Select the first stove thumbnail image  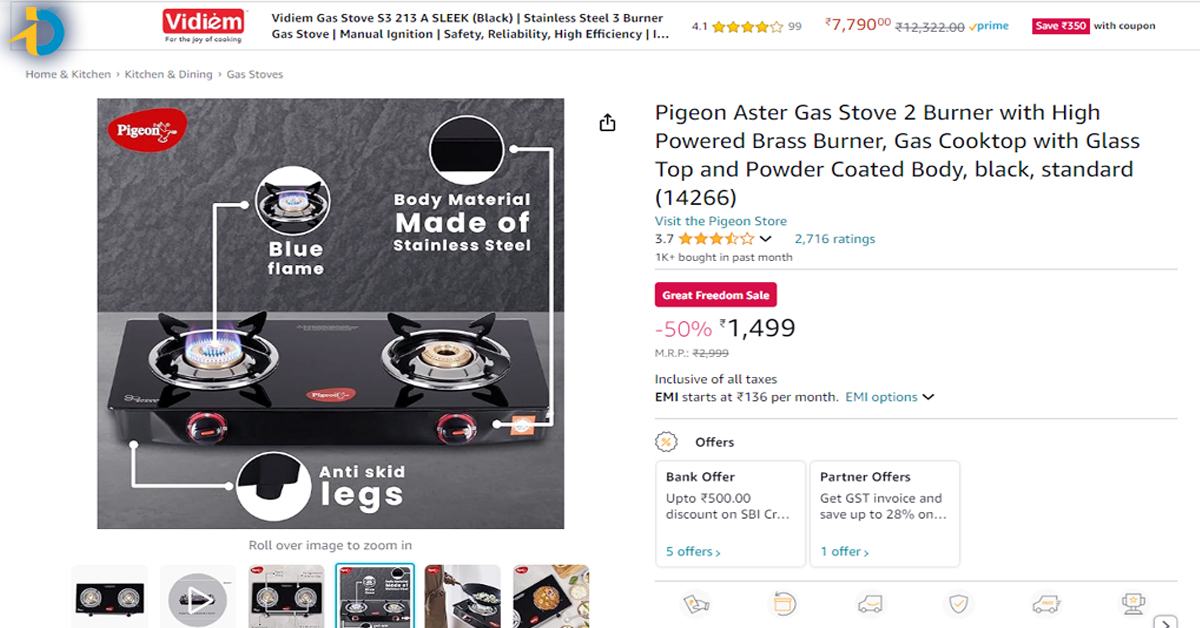[109, 599]
